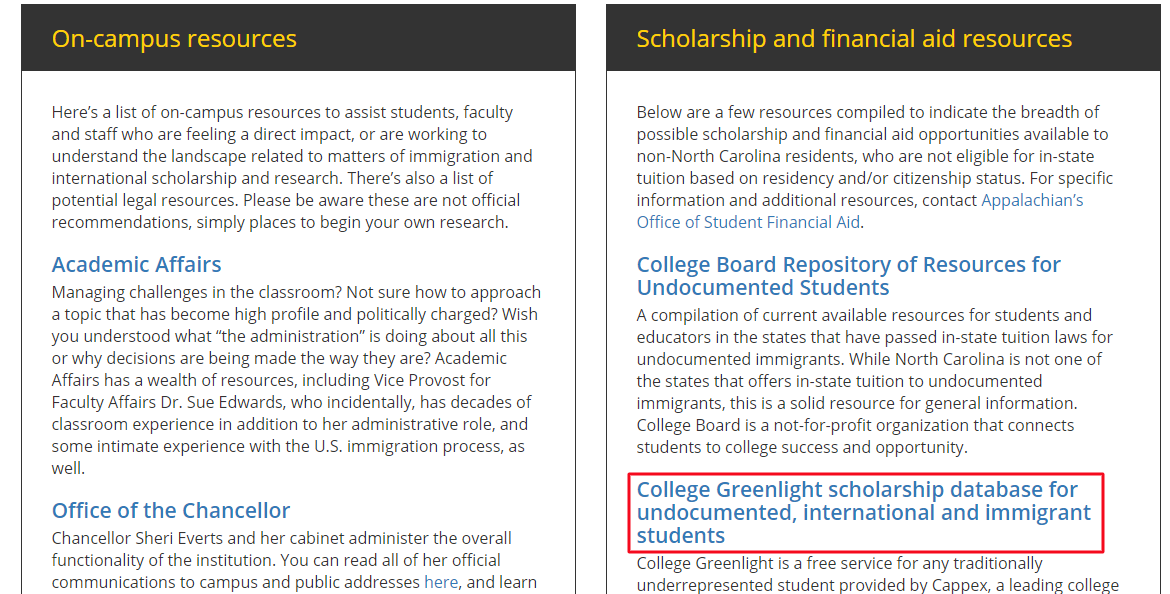Open the Office of the Chancellor link

tap(171, 511)
